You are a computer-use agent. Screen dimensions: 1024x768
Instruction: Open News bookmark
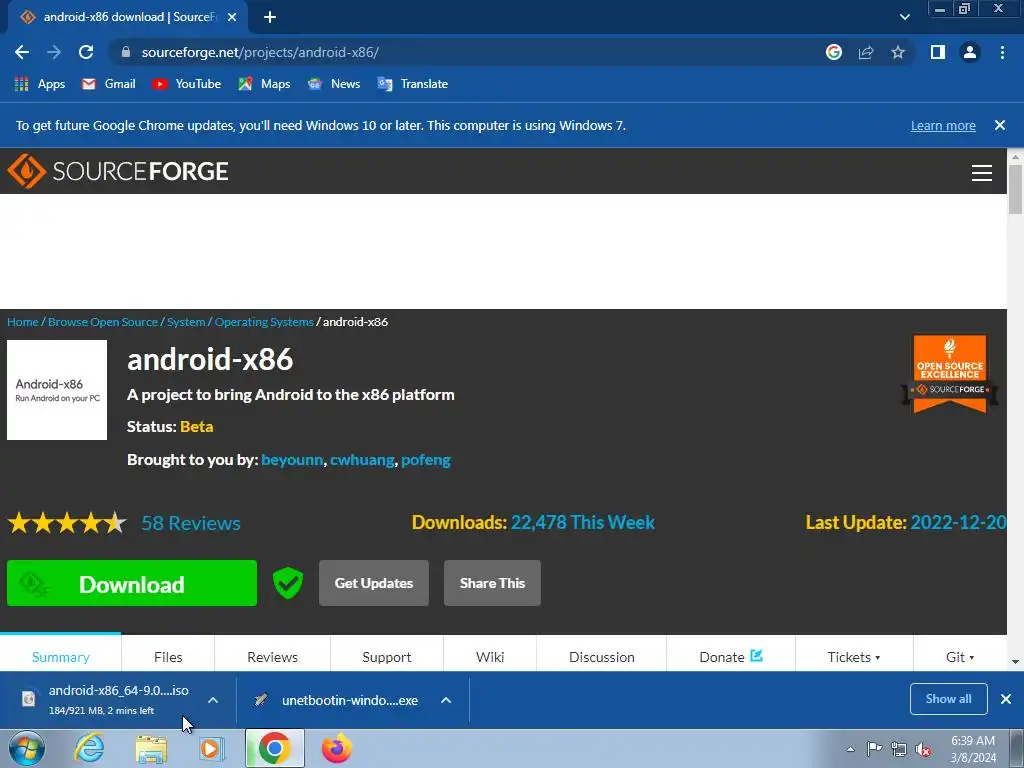(x=334, y=84)
